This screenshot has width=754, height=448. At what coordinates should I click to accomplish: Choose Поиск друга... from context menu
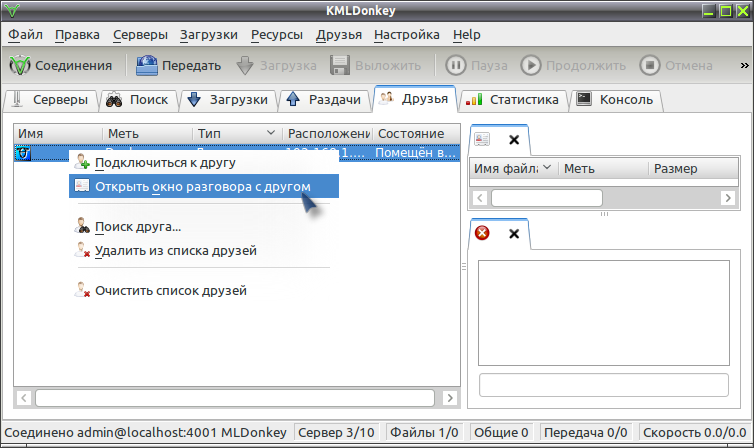[204, 226]
